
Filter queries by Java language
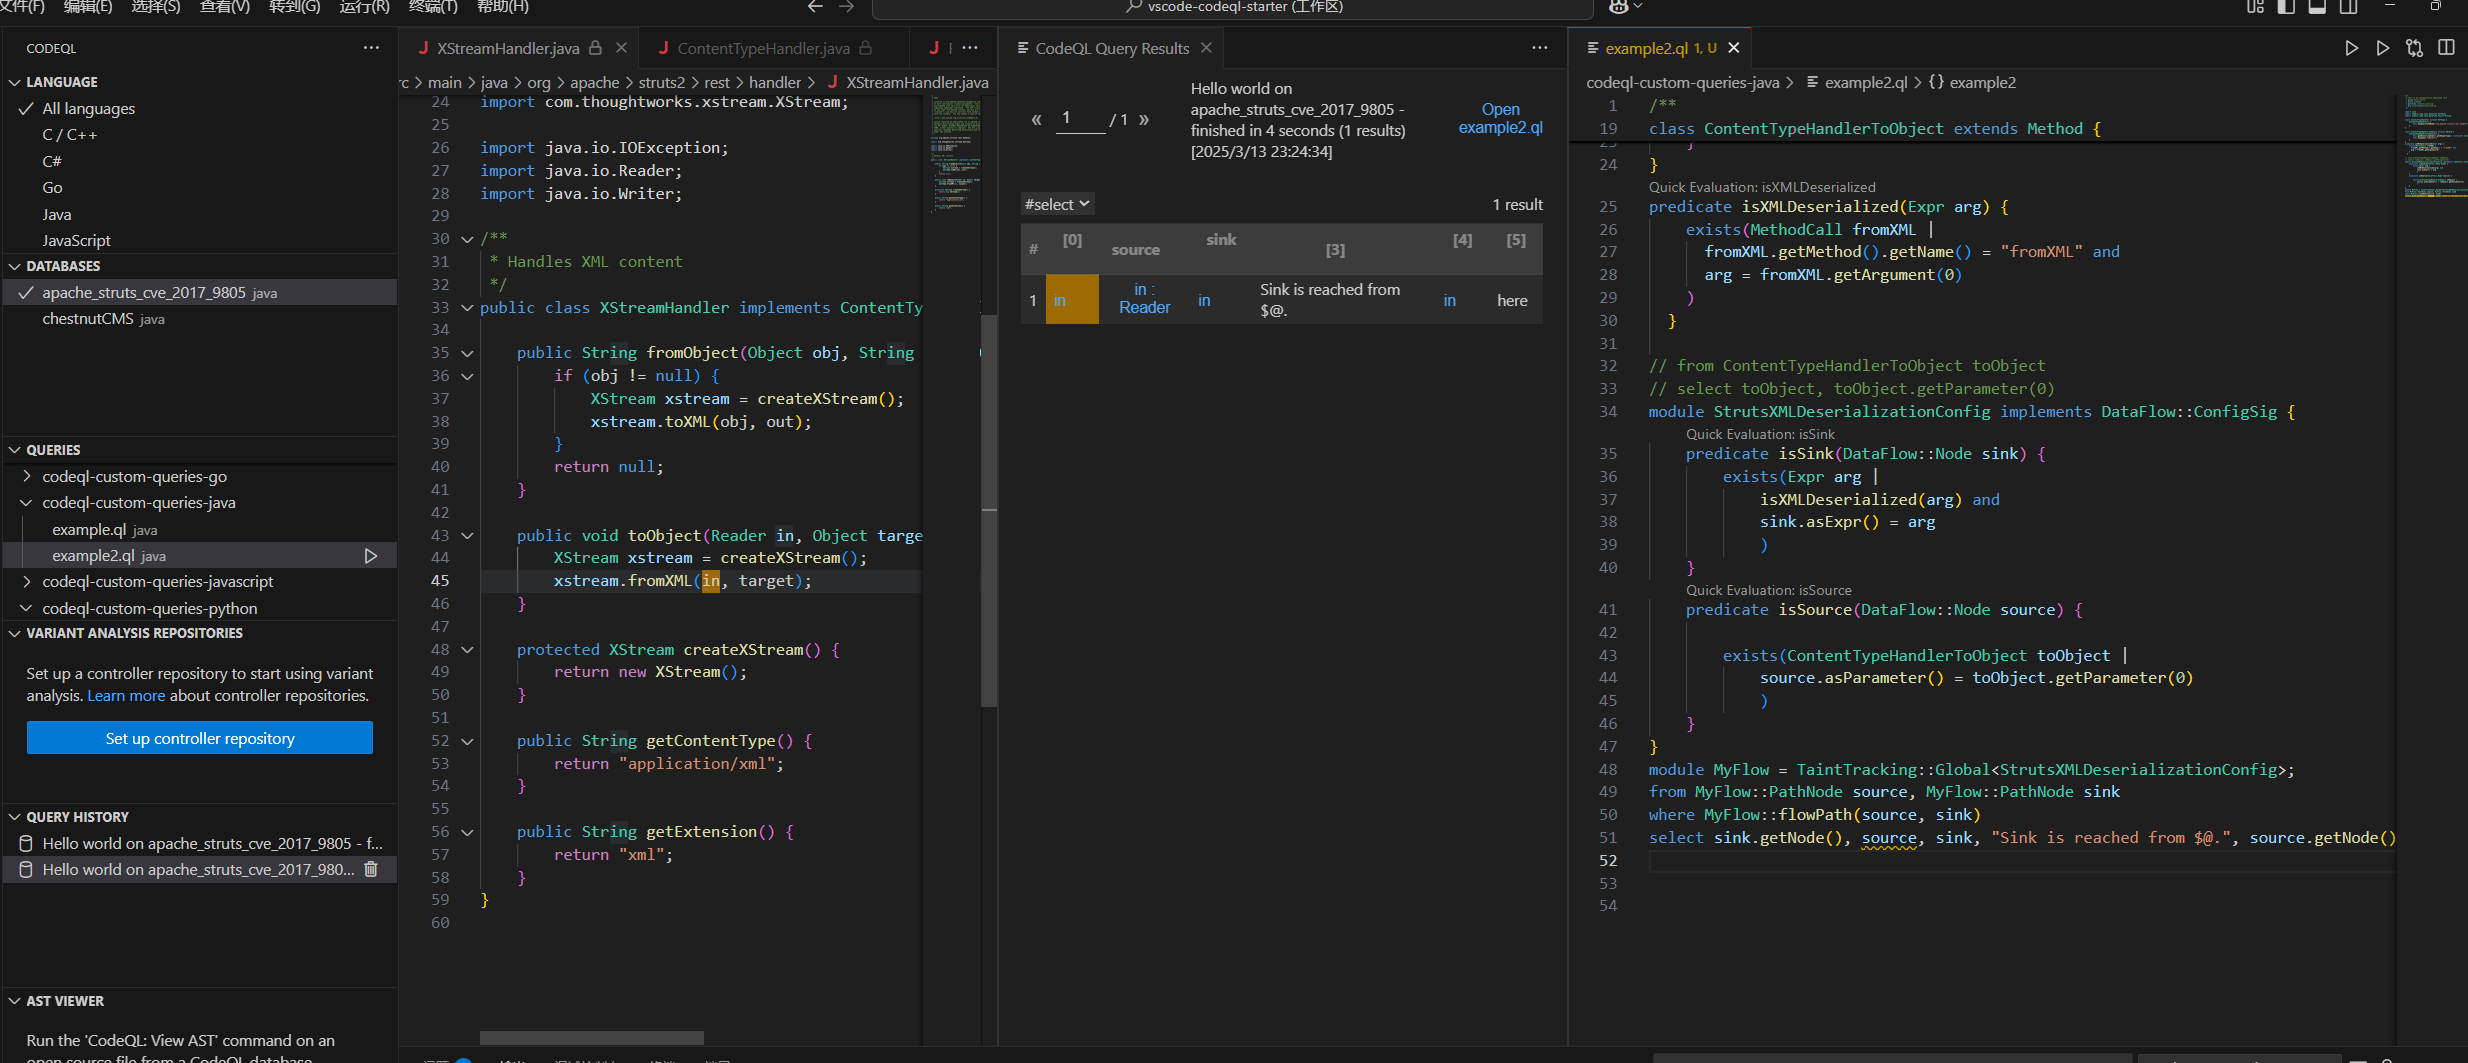[57, 215]
